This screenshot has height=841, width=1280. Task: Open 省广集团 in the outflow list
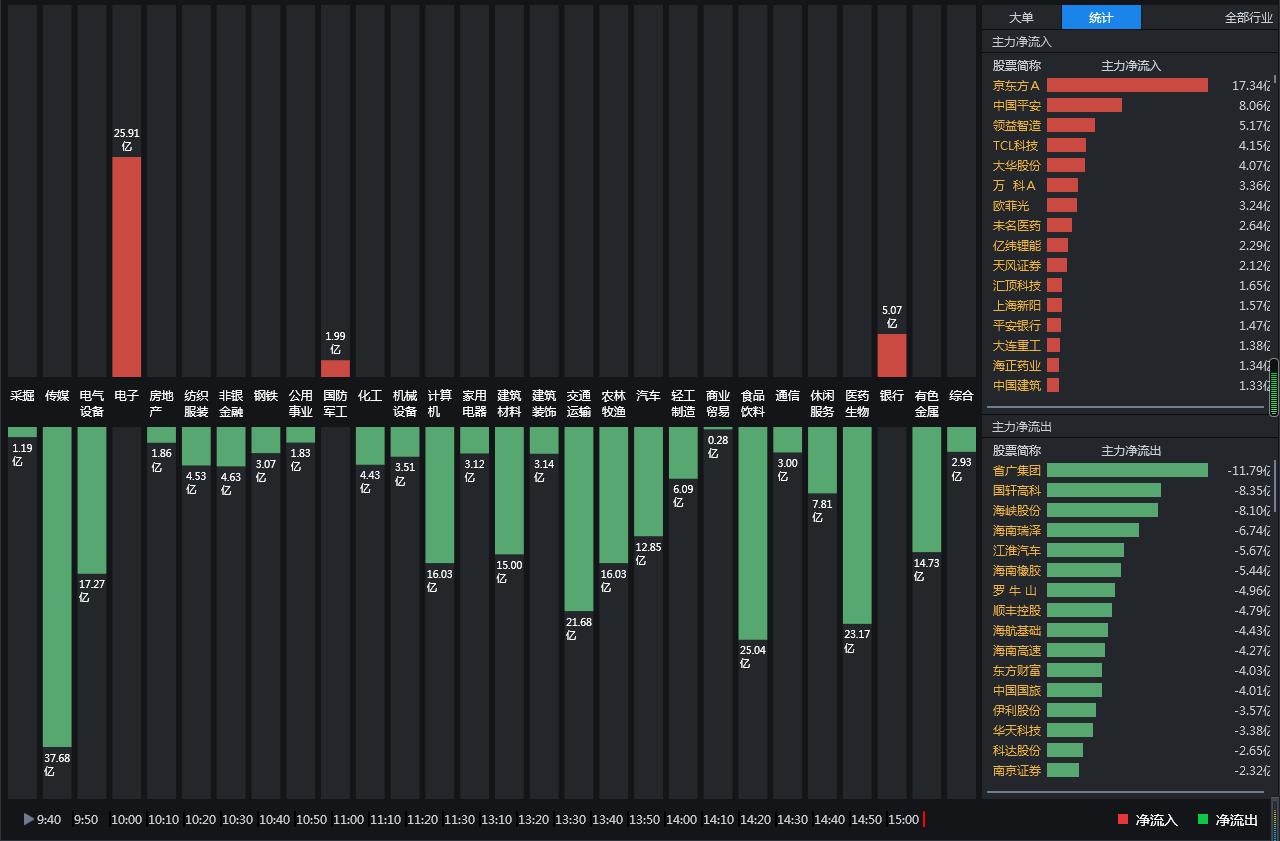(1016, 470)
